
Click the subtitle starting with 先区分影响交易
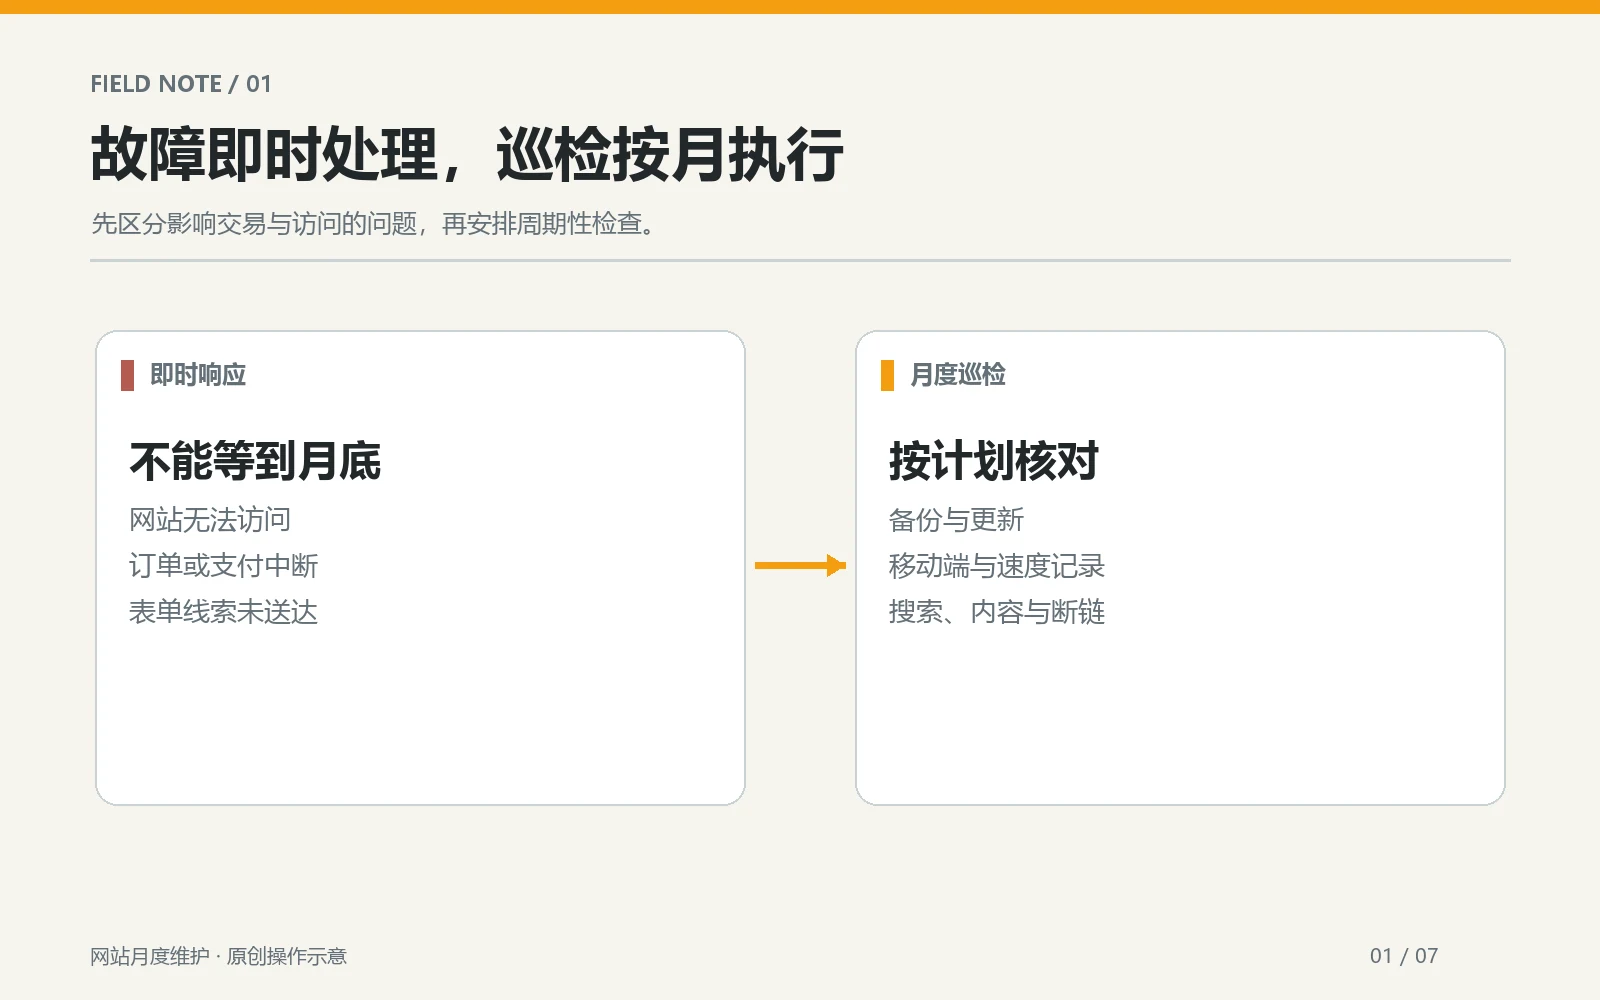point(374,224)
